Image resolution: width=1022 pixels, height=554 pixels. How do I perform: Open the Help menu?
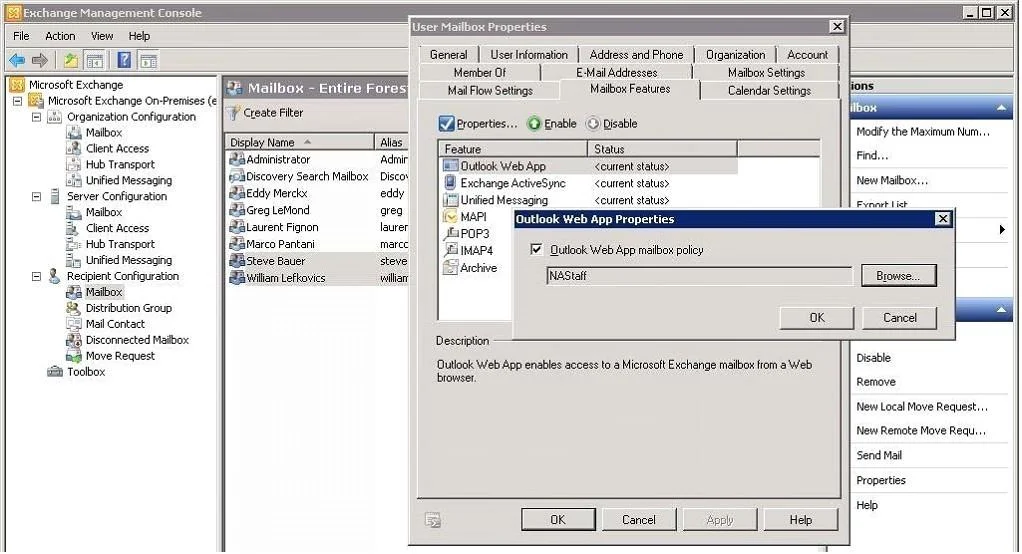[139, 36]
